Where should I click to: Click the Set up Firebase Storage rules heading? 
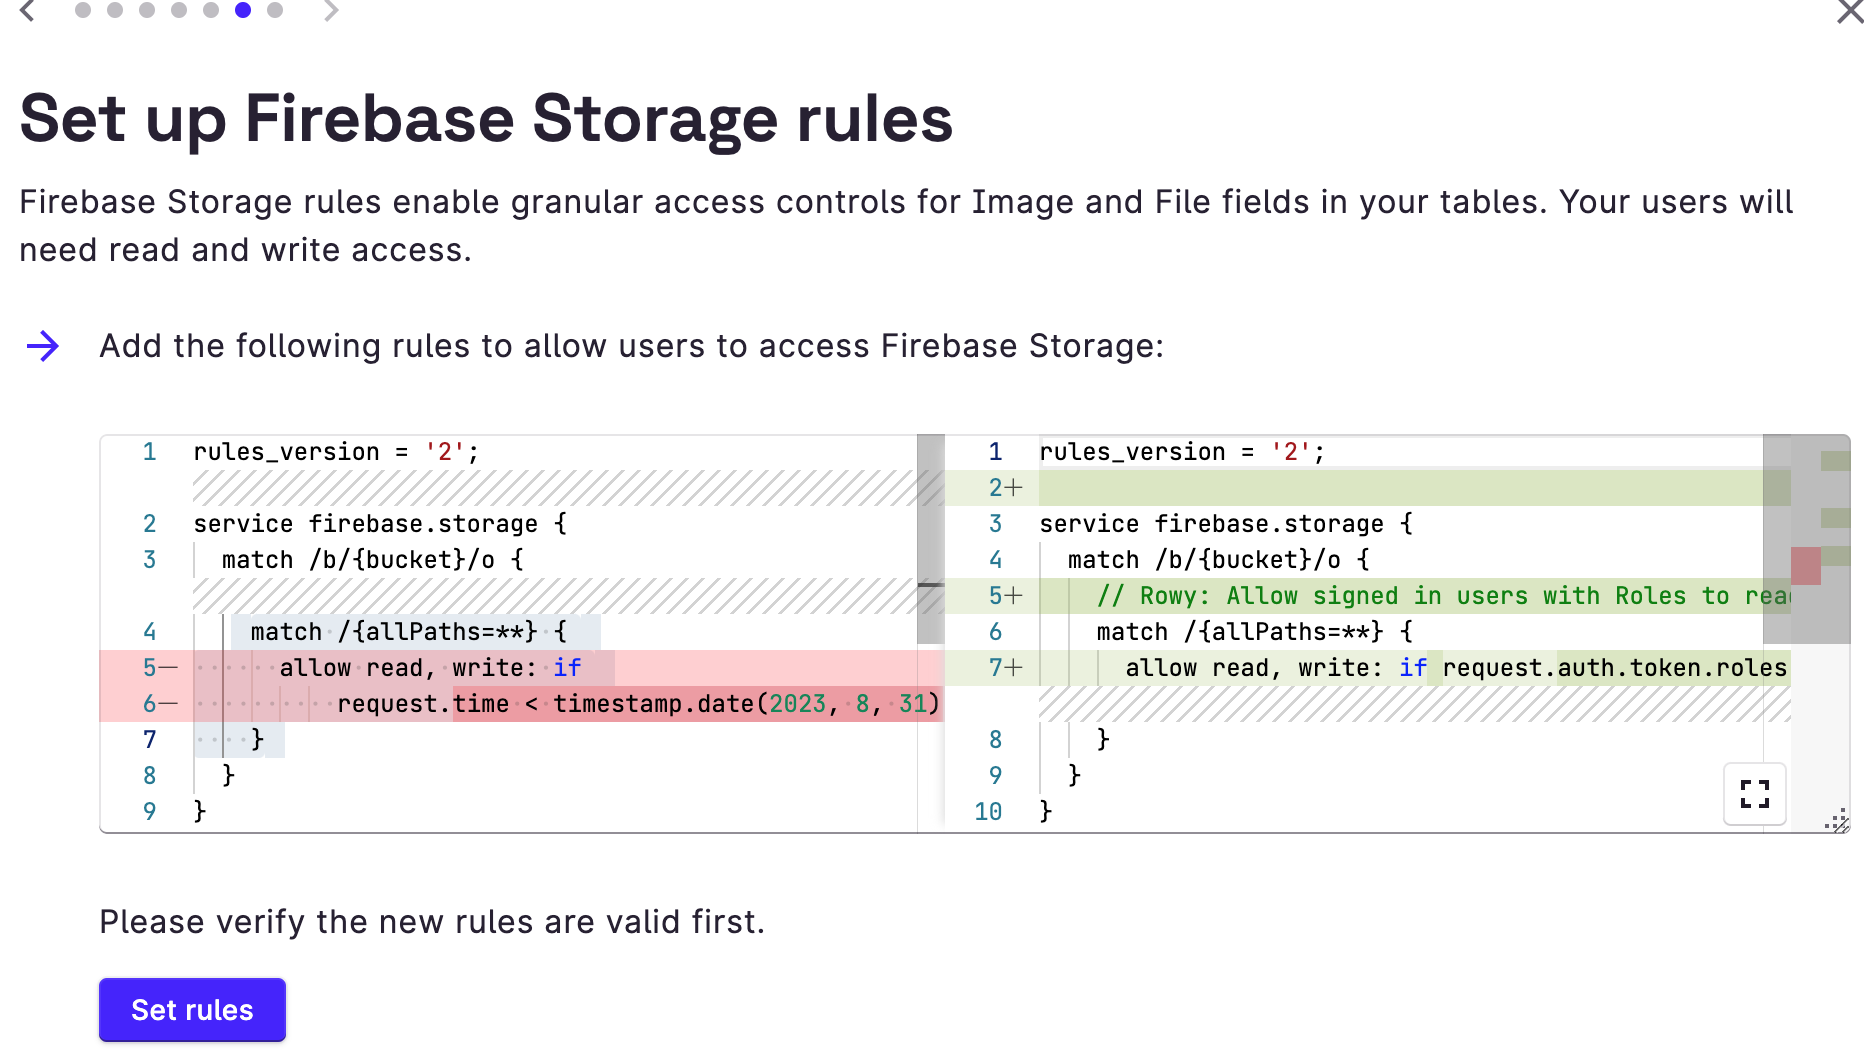point(487,120)
